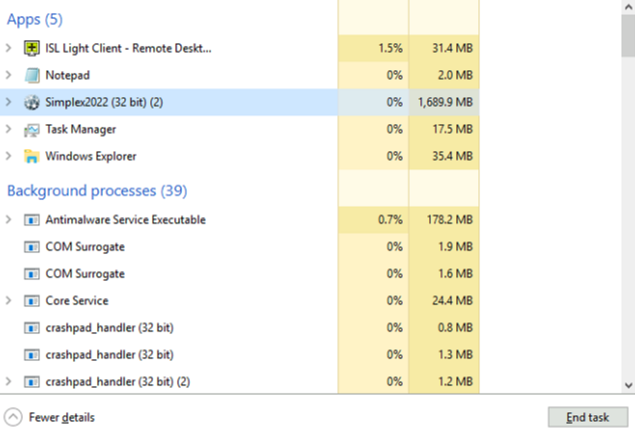This screenshot has width=635, height=435.
Task: Click the Antimalware Service Executable icon
Action: [x=32, y=220]
